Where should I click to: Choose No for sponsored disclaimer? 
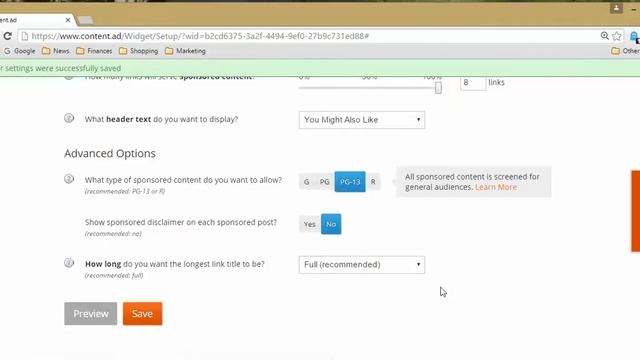[x=331, y=224]
